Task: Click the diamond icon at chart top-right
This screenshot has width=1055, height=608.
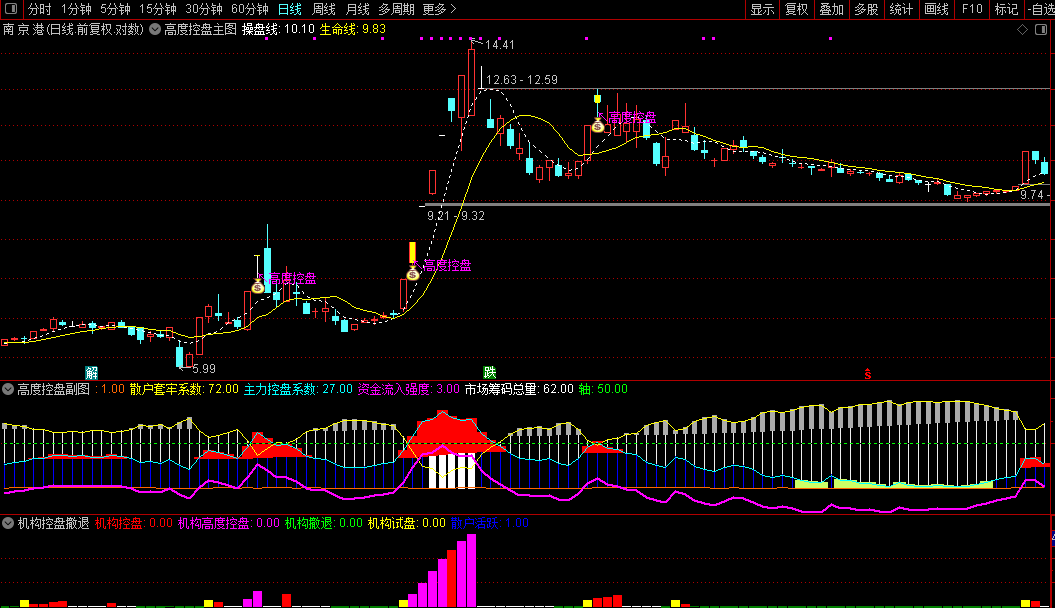Action: coord(1022,30)
